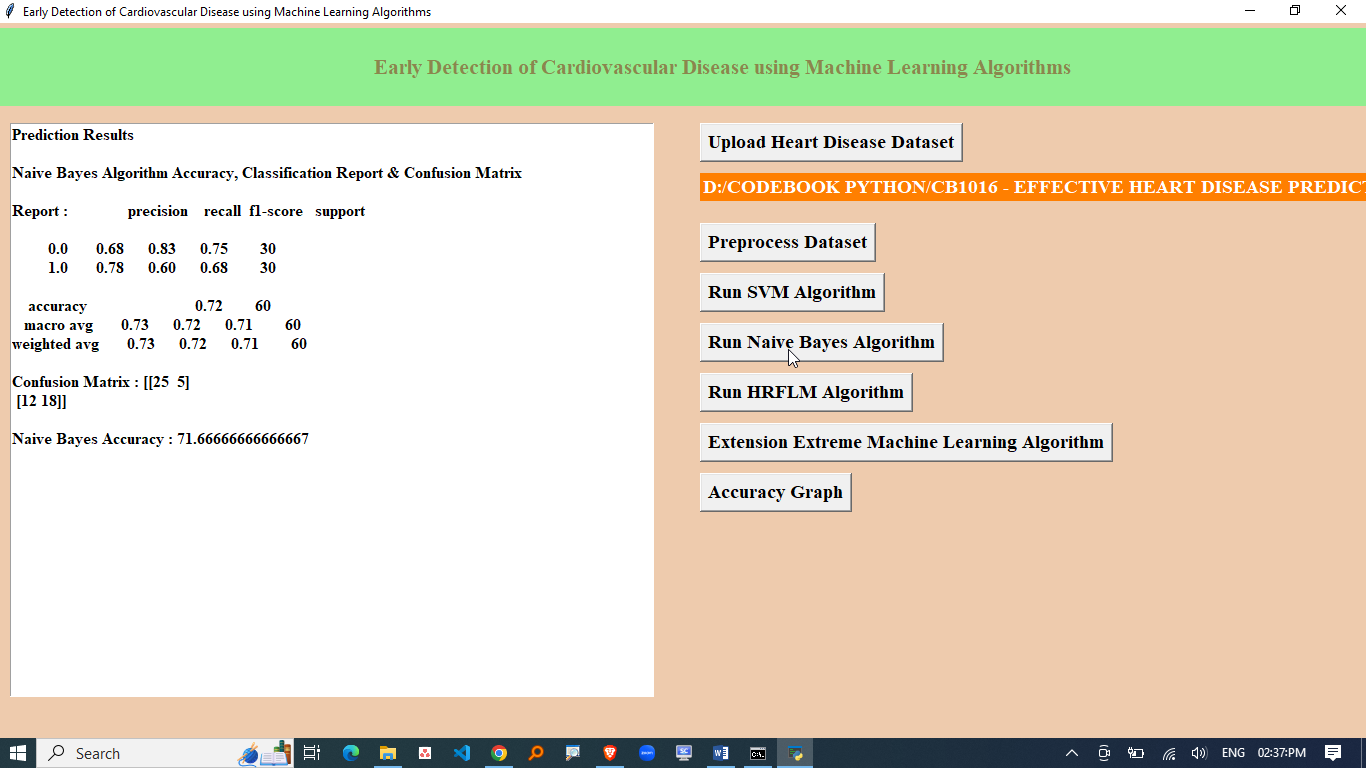Select the 'Prediction Results' line

pos(73,135)
